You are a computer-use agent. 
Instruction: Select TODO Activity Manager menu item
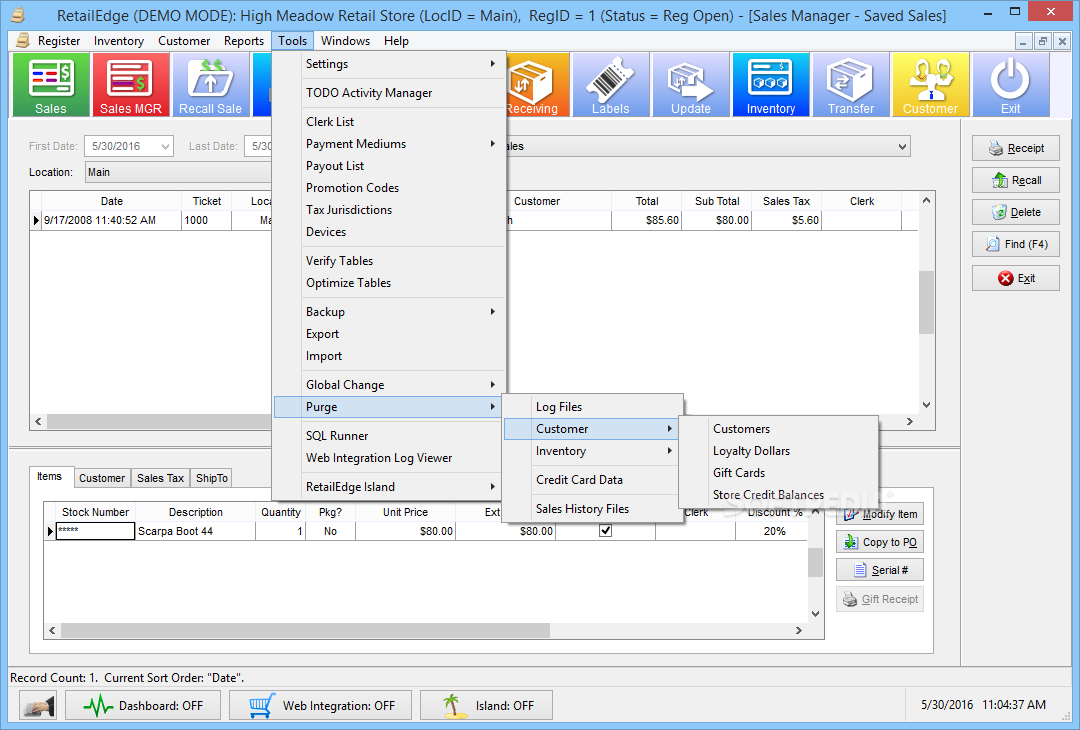(390, 93)
